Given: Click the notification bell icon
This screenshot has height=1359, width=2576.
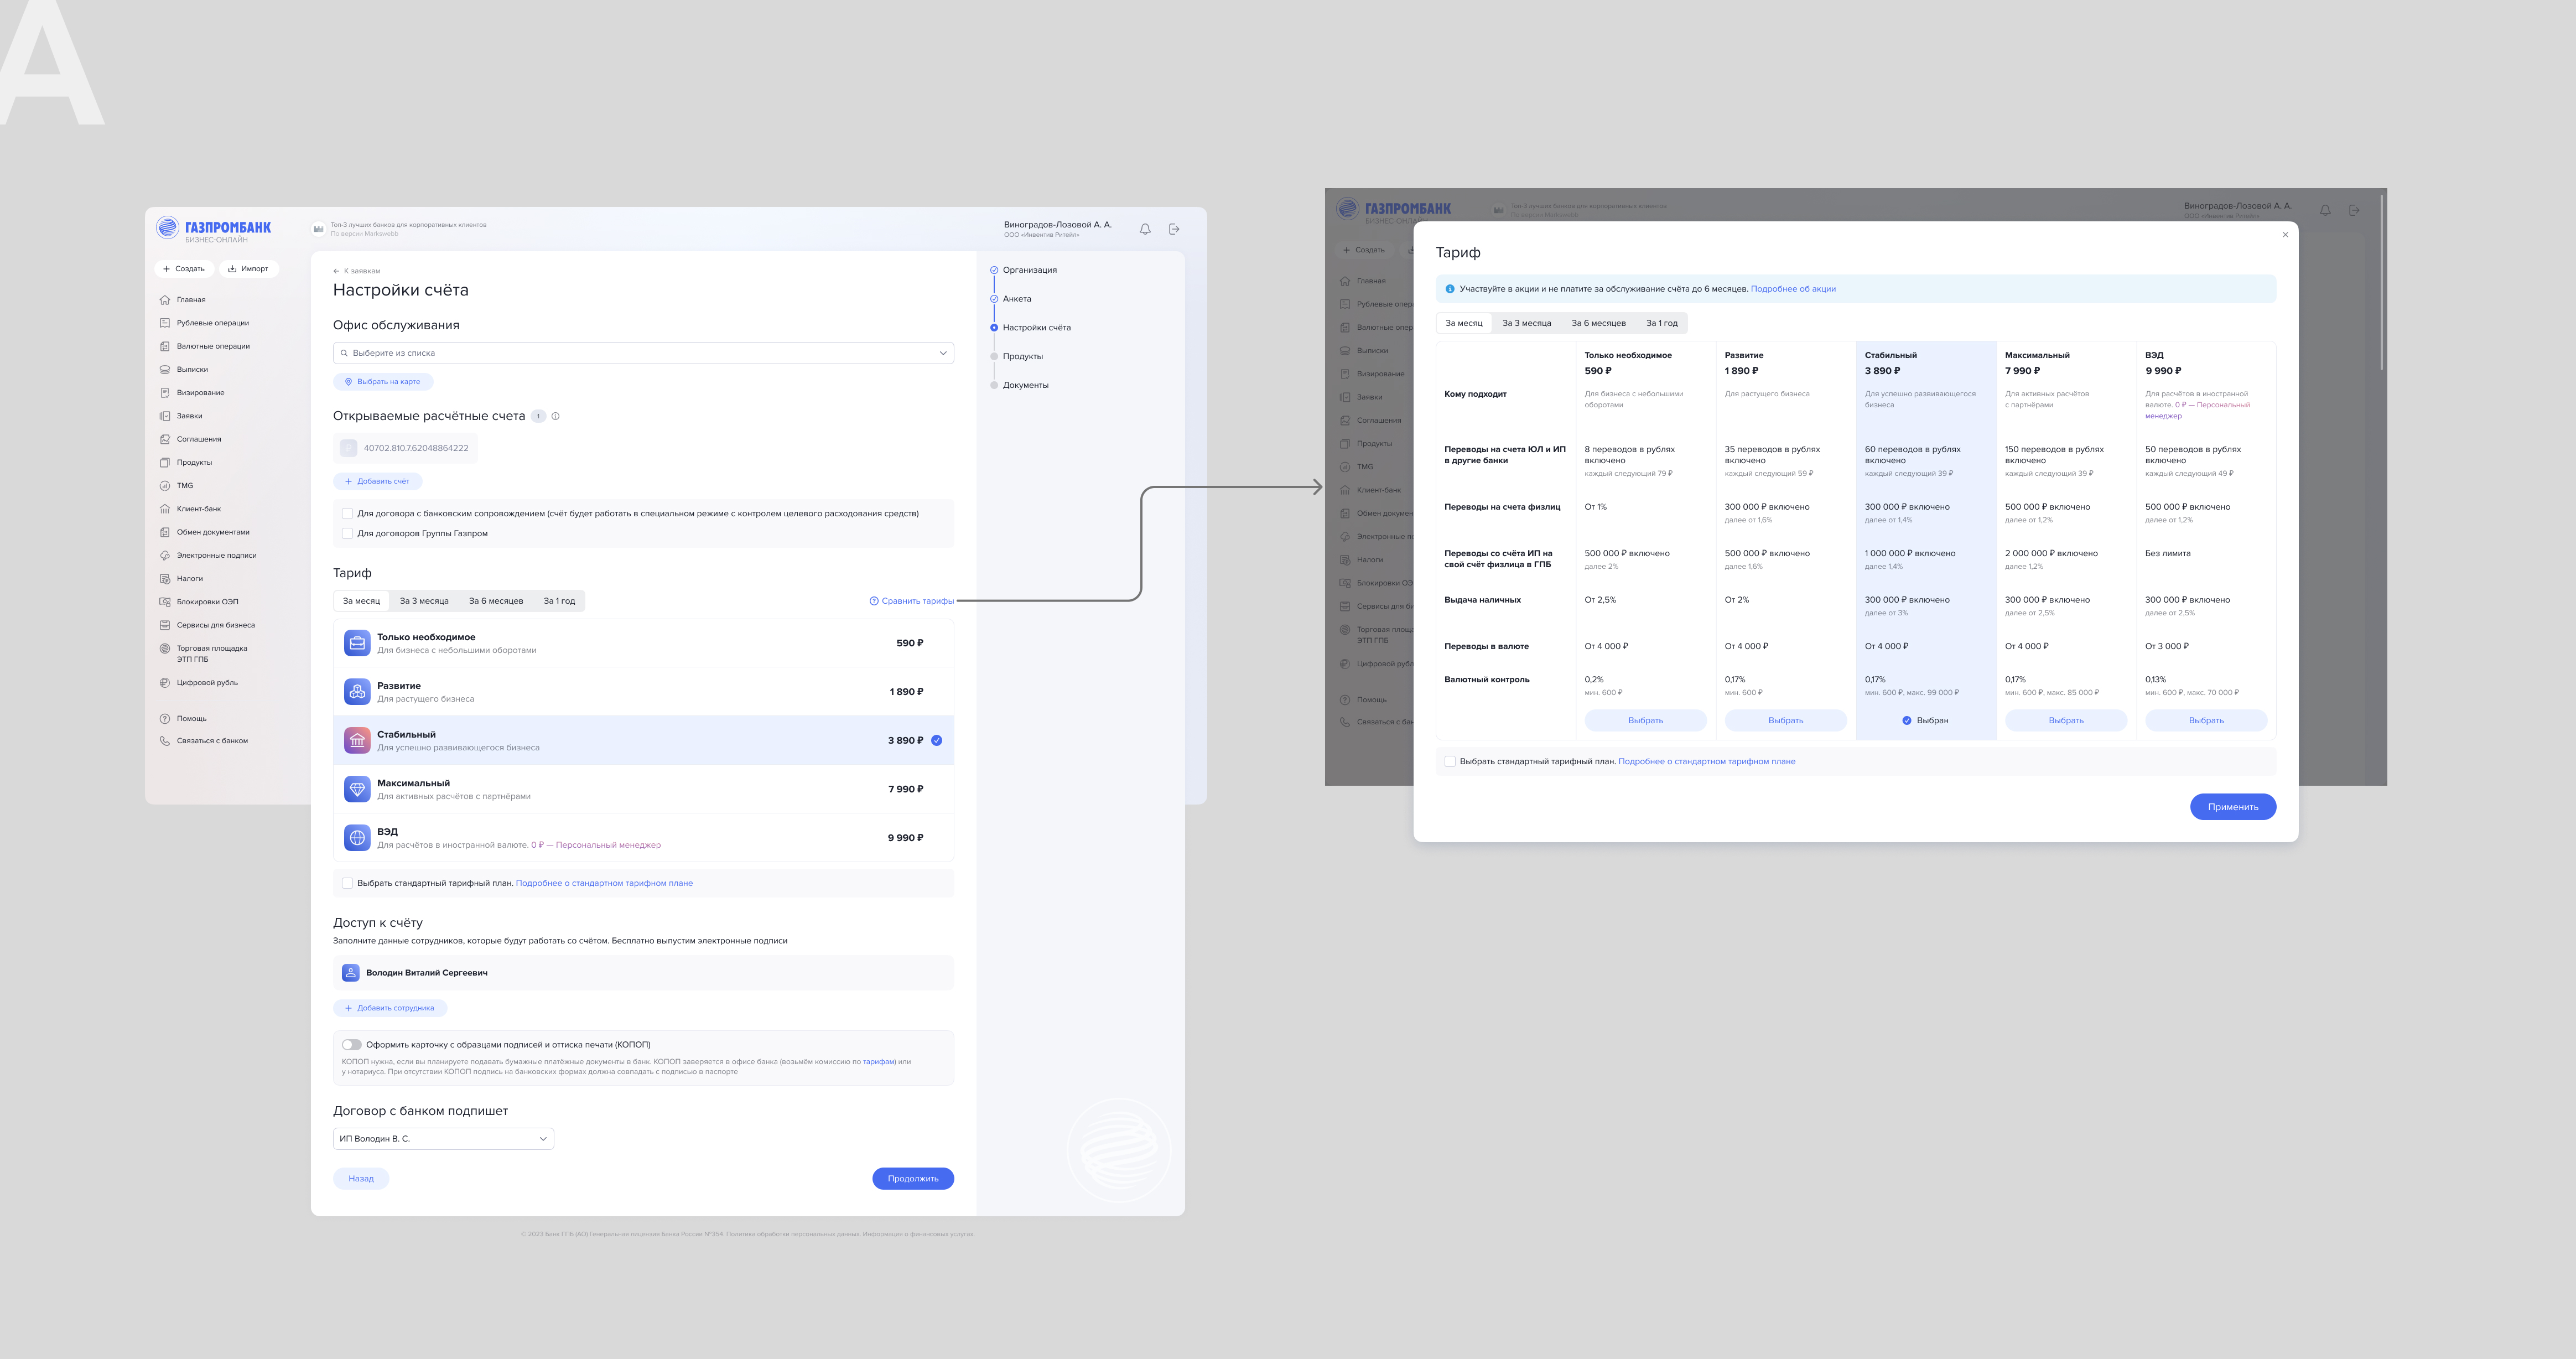Looking at the screenshot, I should (1145, 229).
